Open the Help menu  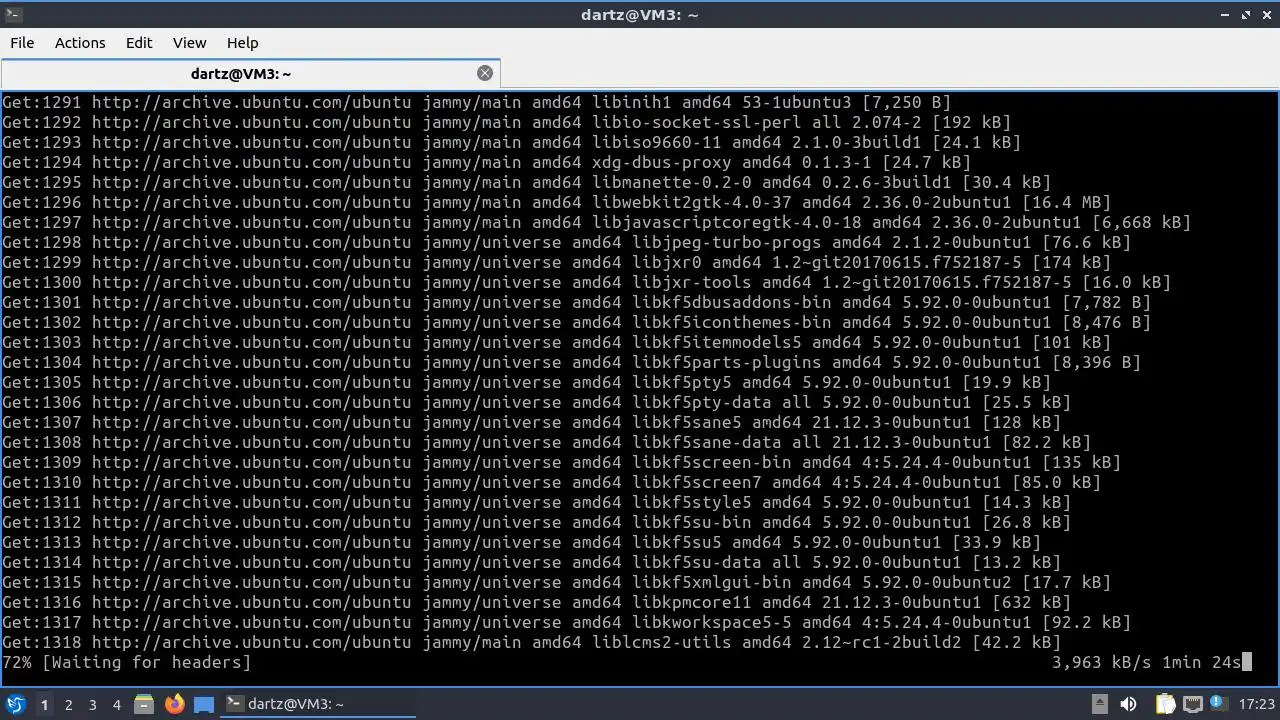tap(242, 42)
